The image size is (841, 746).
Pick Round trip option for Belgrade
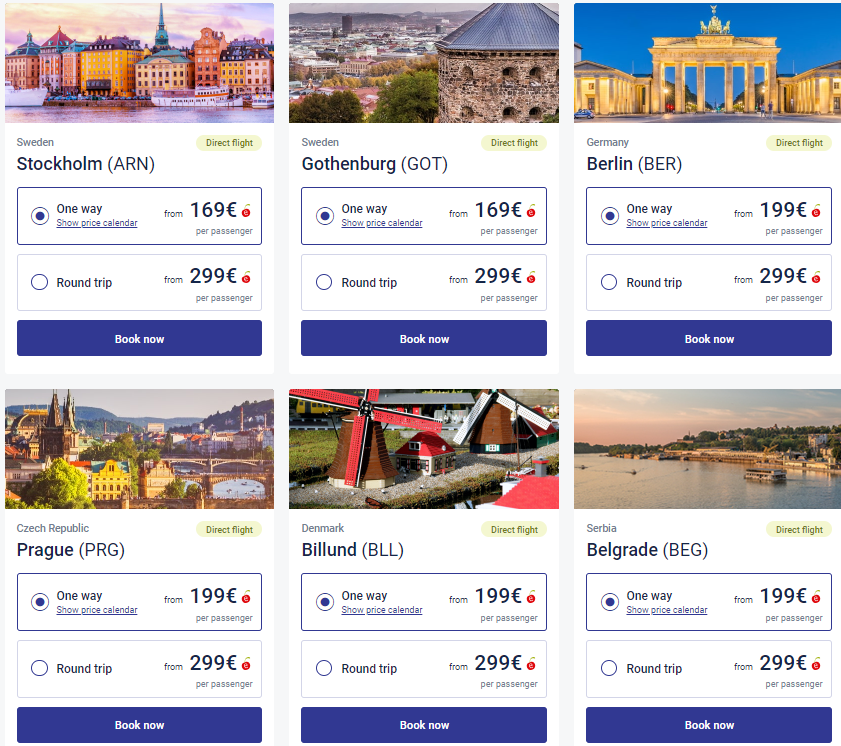click(609, 668)
